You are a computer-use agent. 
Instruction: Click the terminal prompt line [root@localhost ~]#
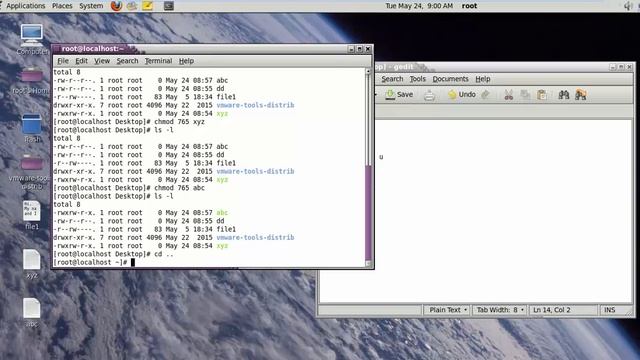90,262
